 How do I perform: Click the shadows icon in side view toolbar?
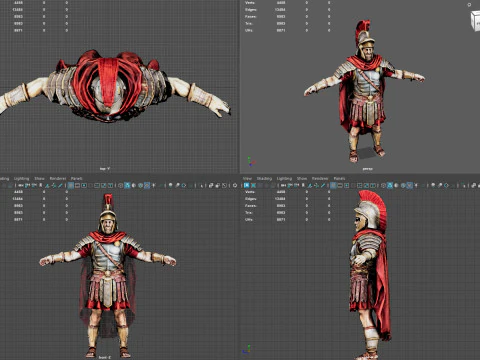pyautogui.click(x=423, y=185)
